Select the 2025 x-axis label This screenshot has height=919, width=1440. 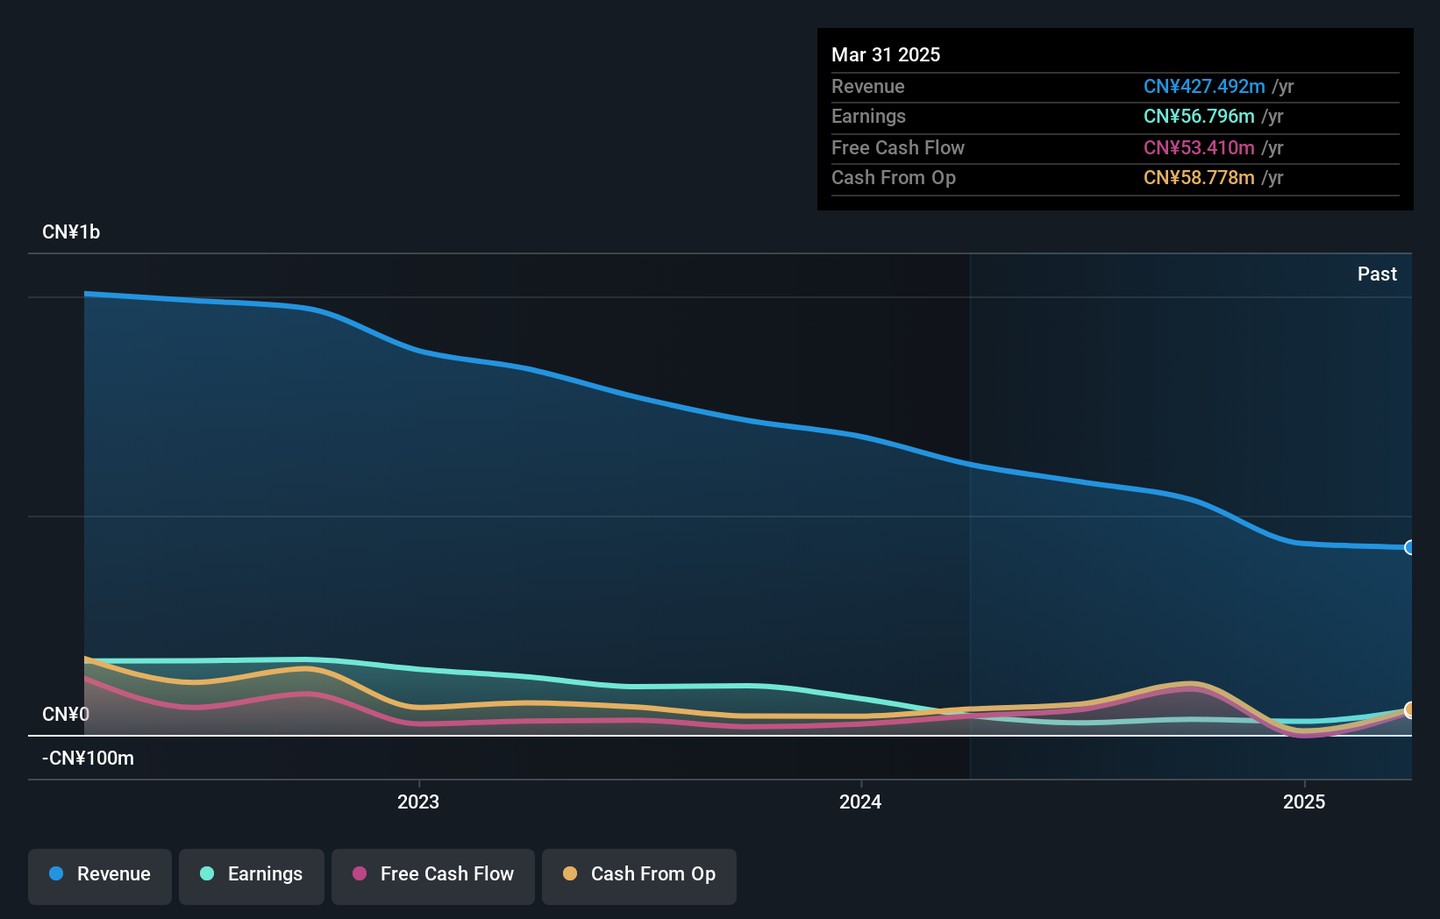(x=1304, y=802)
